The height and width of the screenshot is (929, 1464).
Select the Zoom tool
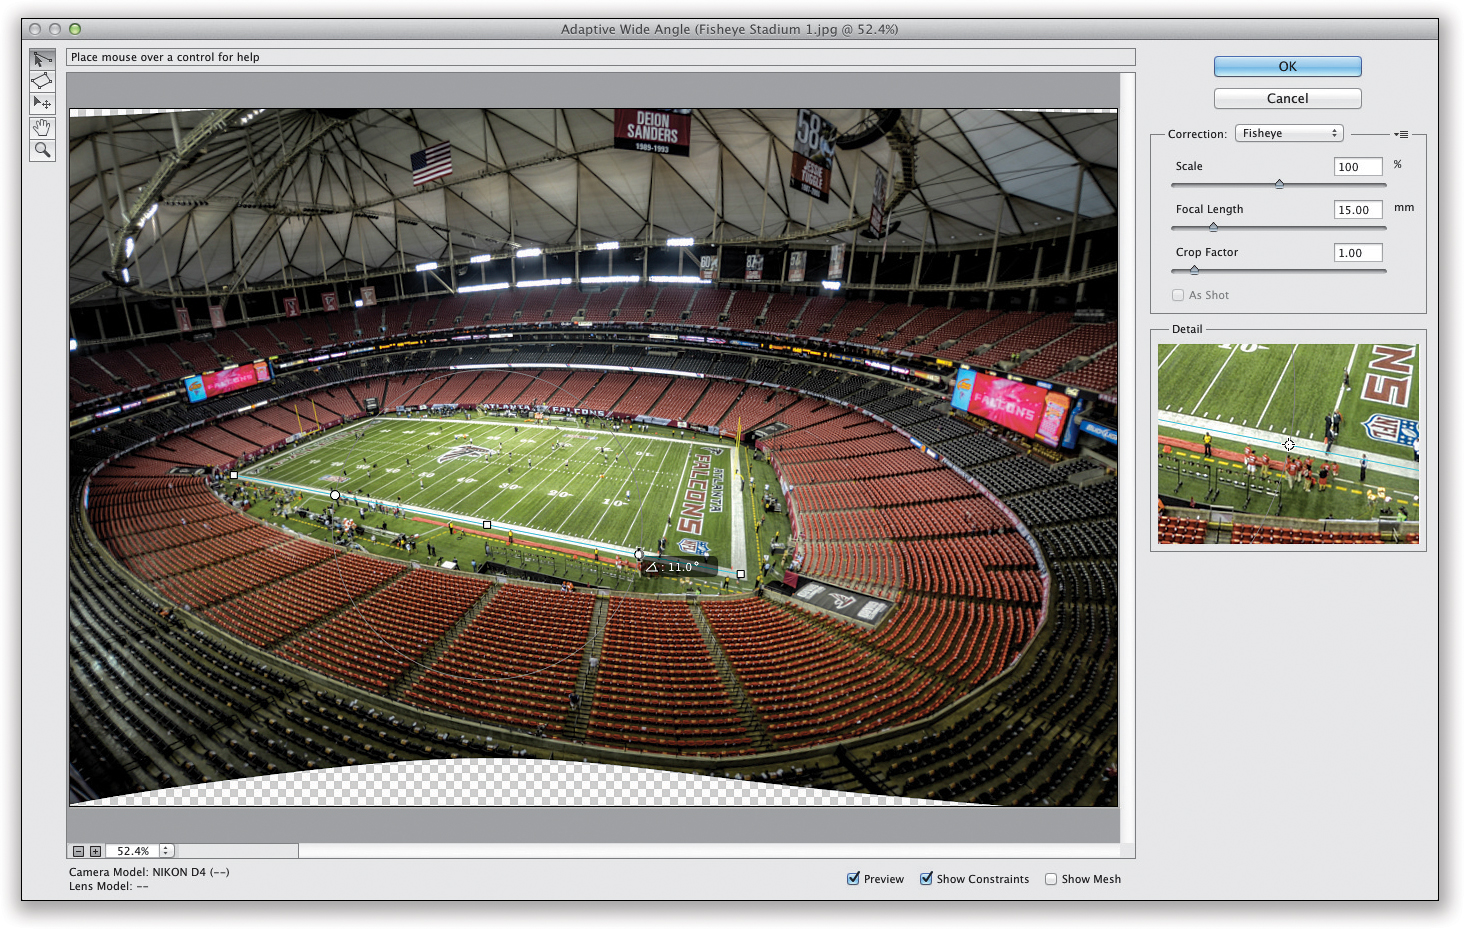(42, 150)
